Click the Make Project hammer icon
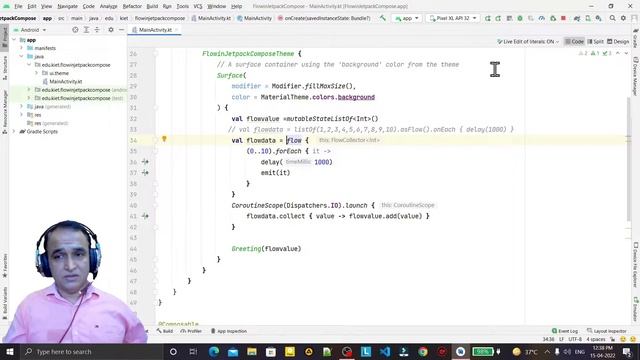The height and width of the screenshot is (360, 640). 382,18
